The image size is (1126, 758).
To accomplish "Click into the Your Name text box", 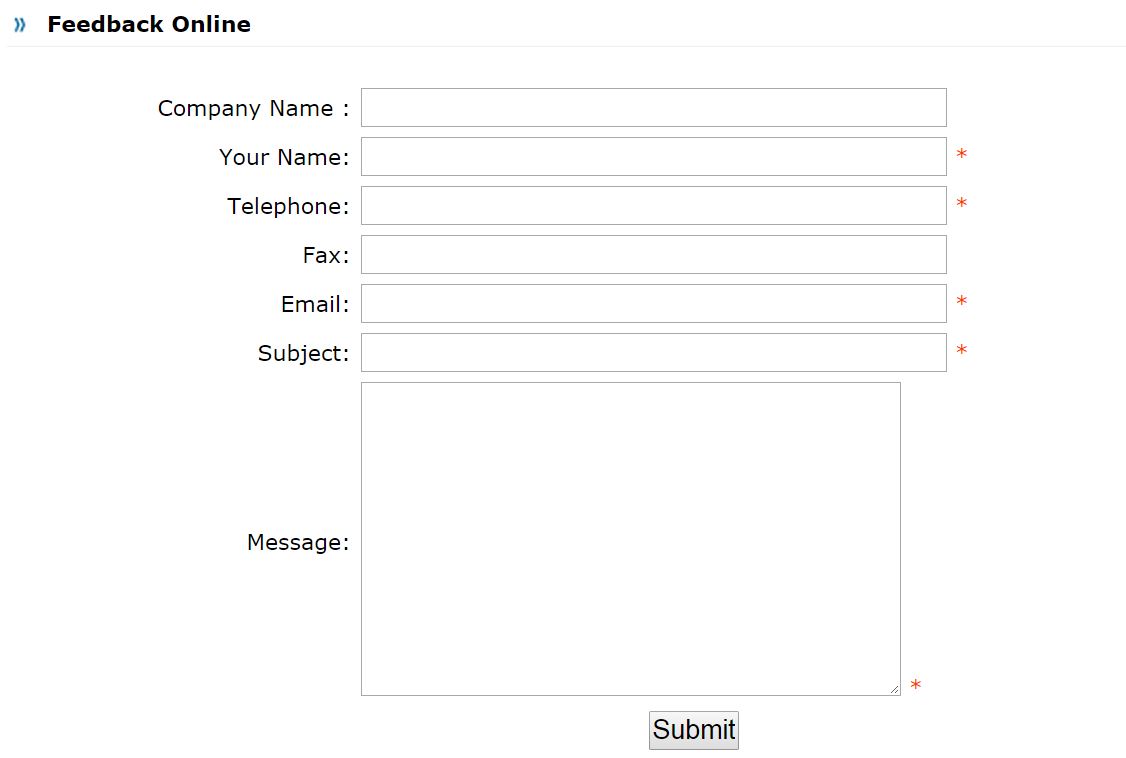I will pos(653,156).
